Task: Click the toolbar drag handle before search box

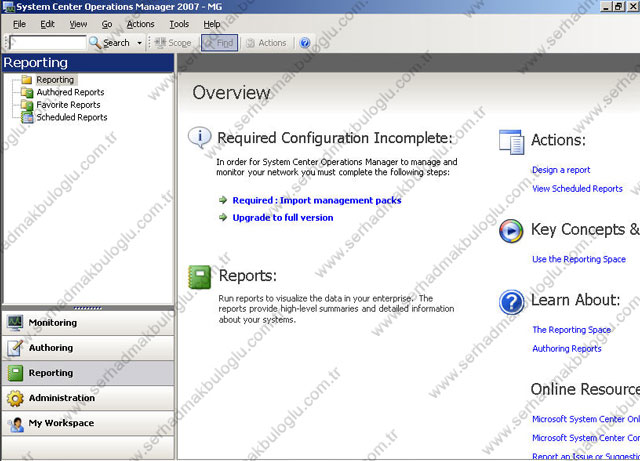Action: click(x=6, y=42)
